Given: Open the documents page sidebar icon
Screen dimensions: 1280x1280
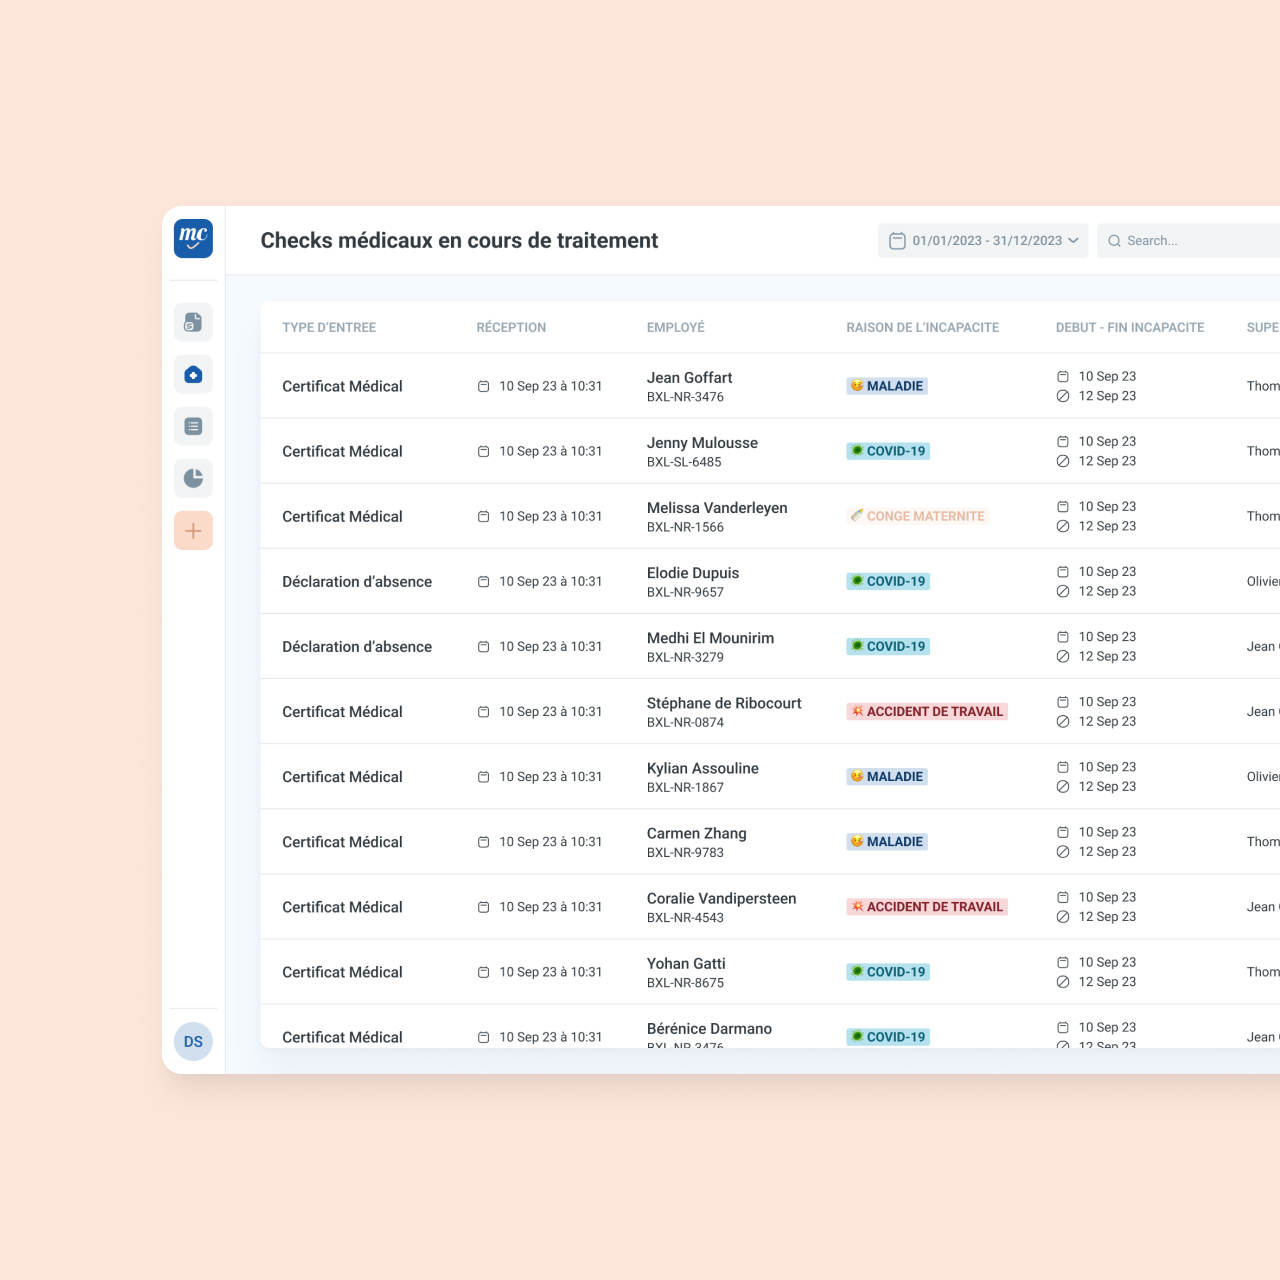Looking at the screenshot, I should point(193,322).
